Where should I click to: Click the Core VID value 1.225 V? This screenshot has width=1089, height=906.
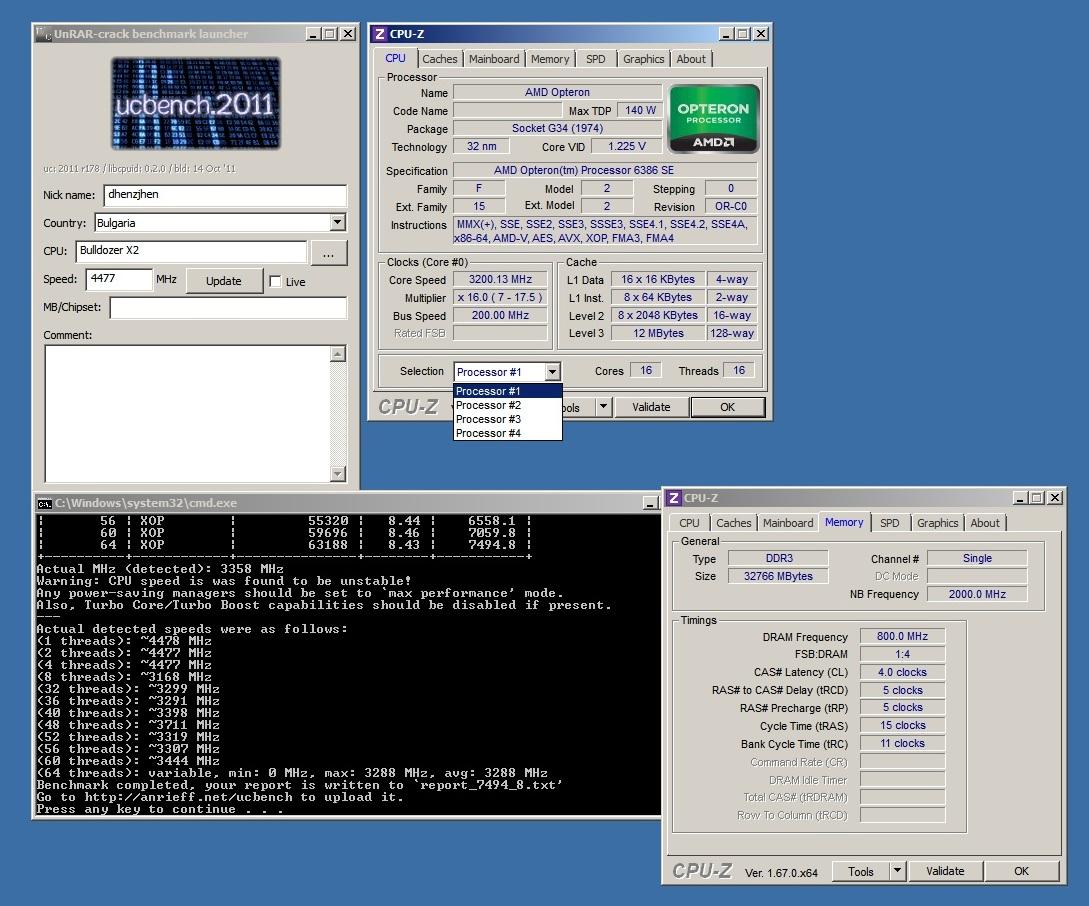[626, 146]
